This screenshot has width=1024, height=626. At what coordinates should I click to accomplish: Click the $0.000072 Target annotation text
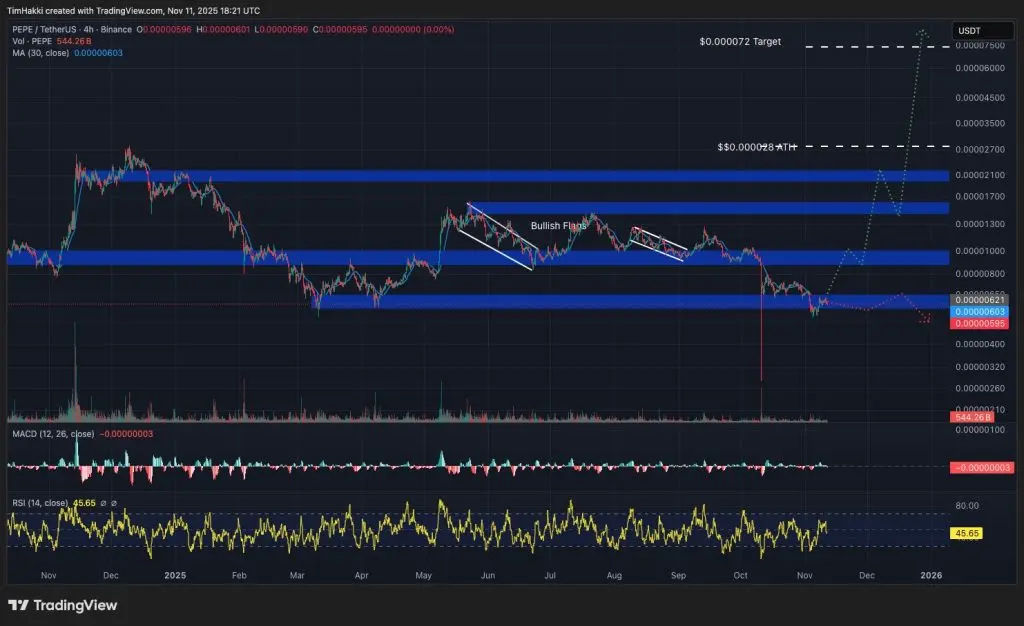pyautogui.click(x=738, y=42)
